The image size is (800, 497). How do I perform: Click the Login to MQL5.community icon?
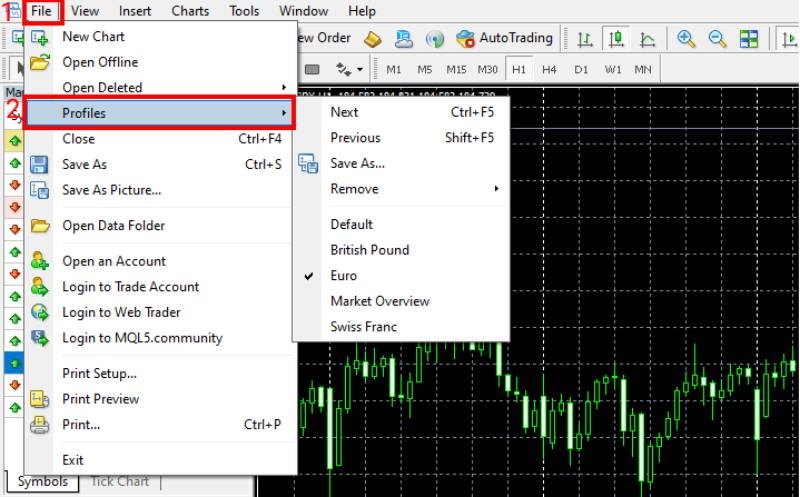tap(39, 338)
